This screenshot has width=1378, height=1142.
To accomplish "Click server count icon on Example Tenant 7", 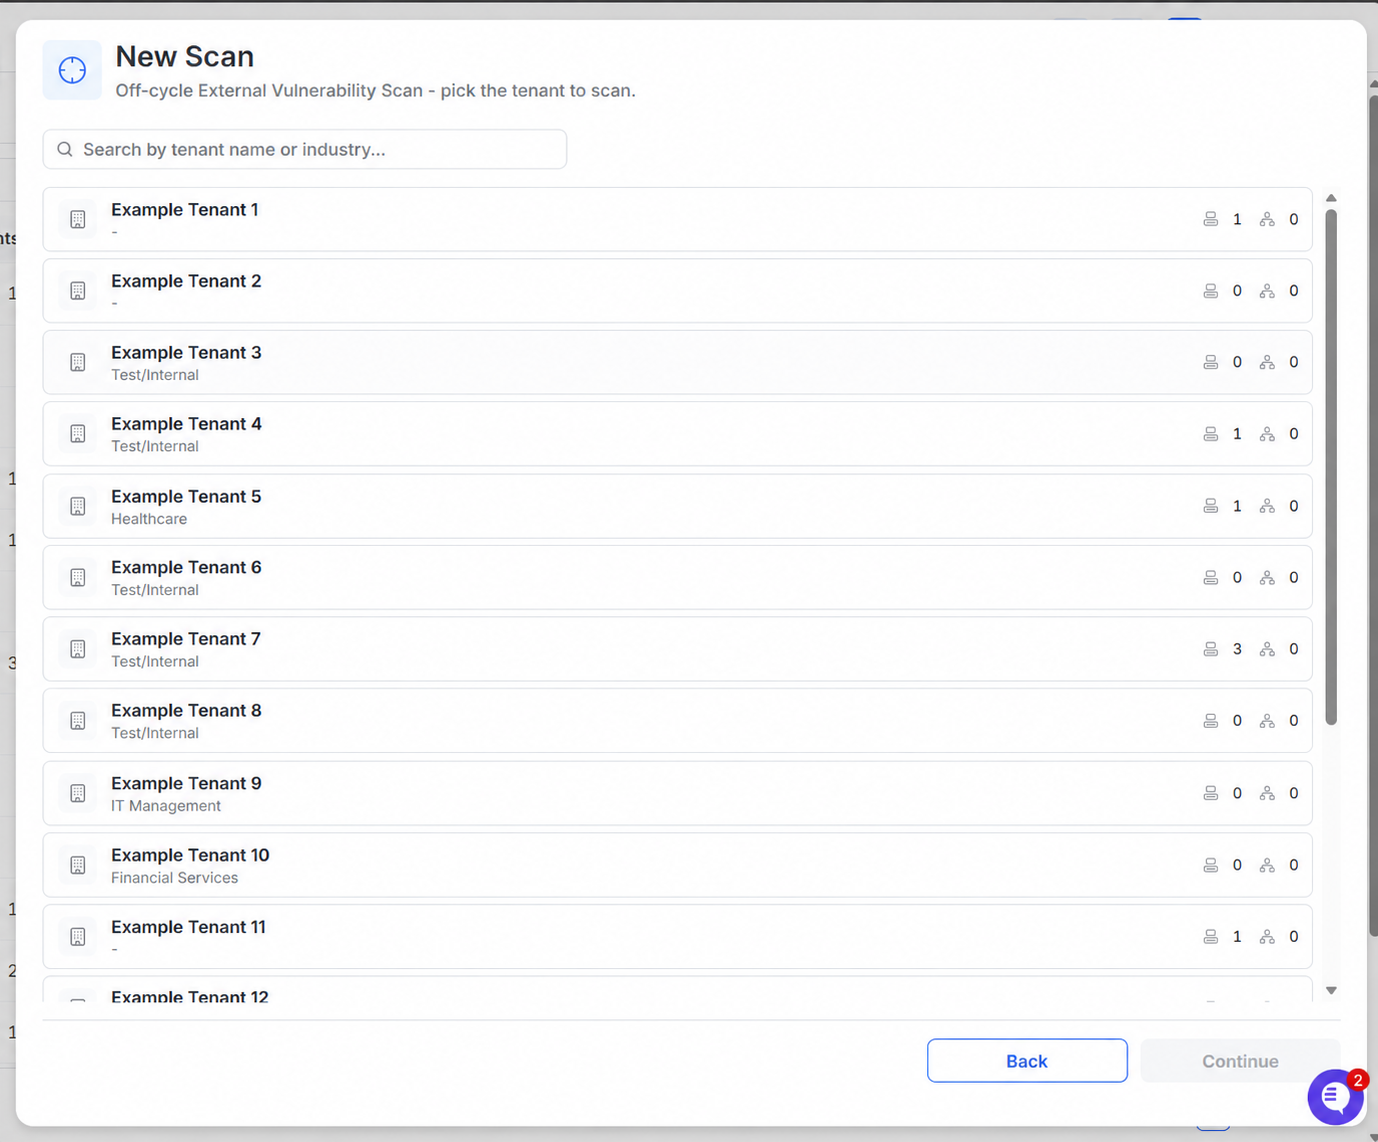I will 1210,649.
